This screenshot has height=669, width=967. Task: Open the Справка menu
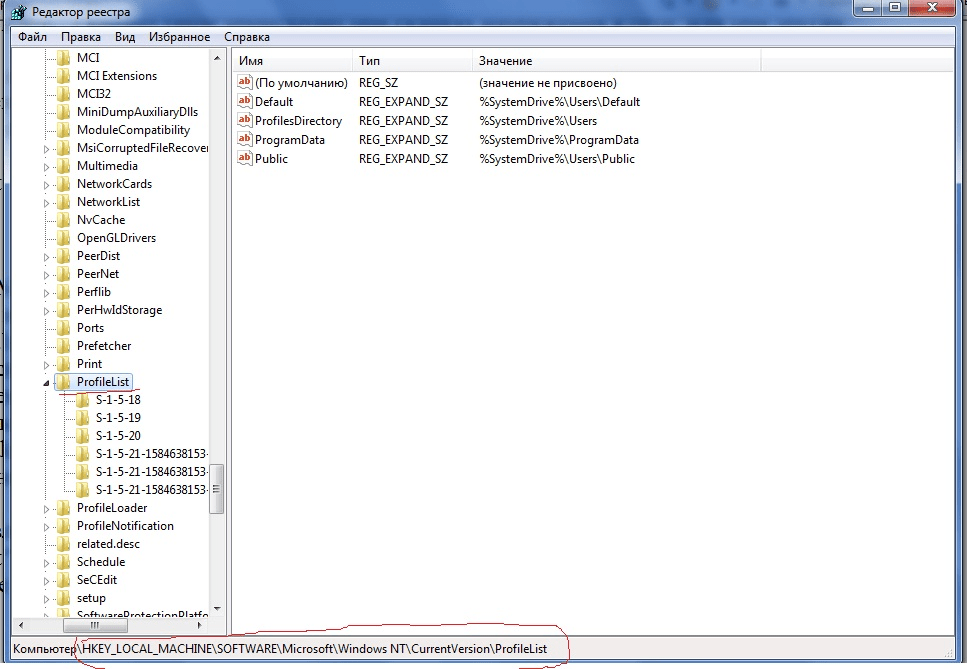point(246,37)
